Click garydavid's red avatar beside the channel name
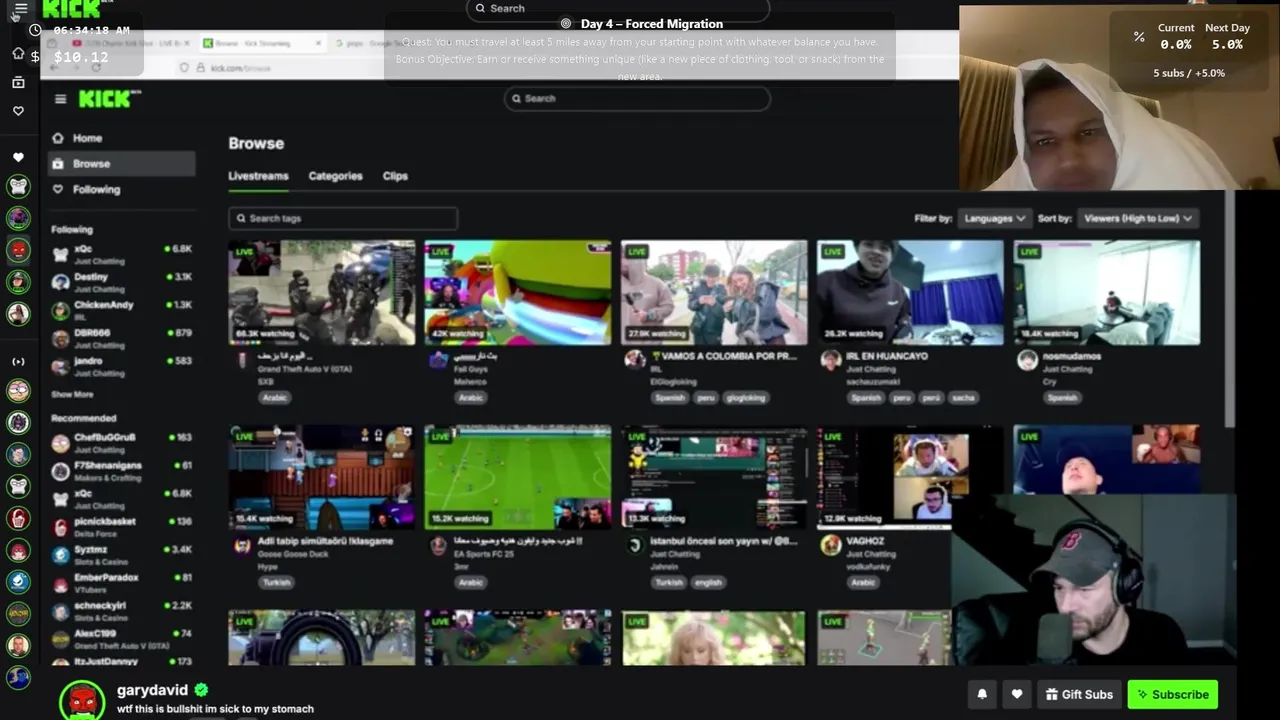 click(82, 700)
